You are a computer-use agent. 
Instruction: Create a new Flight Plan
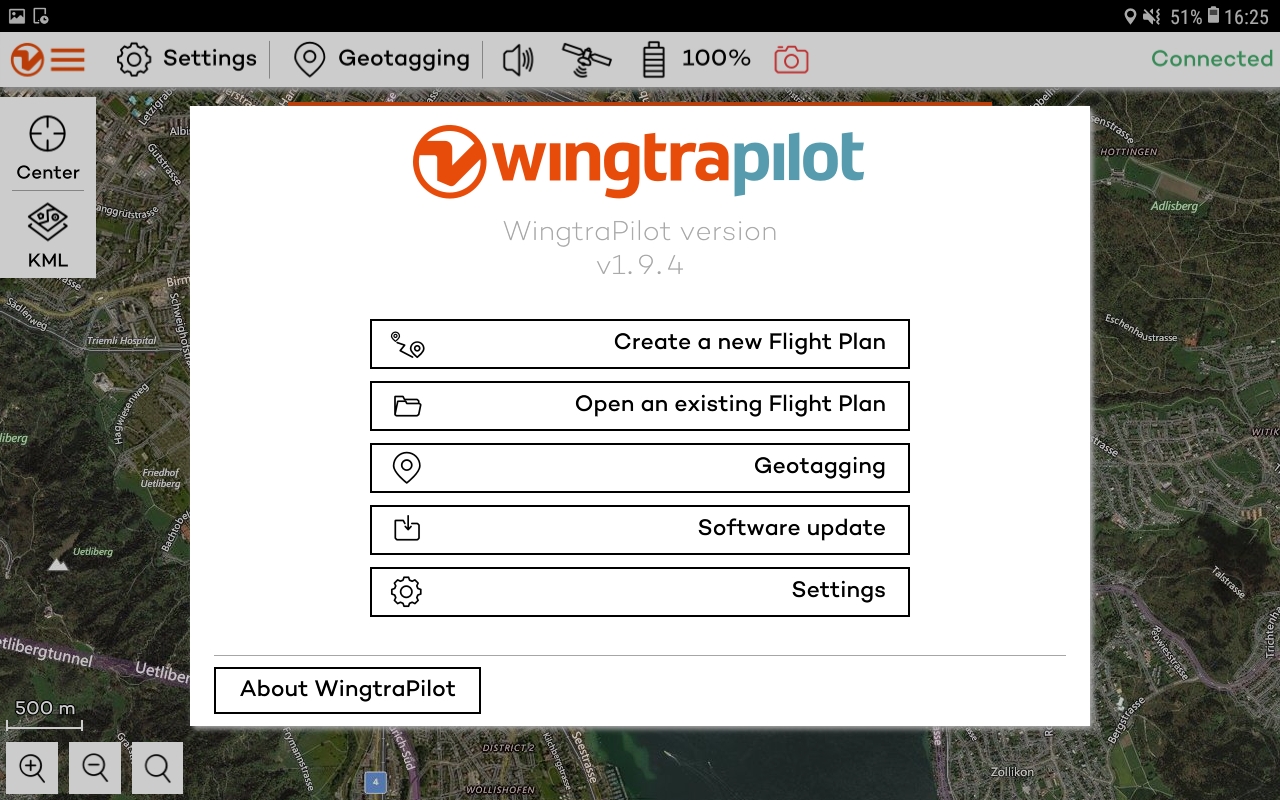[x=640, y=343]
